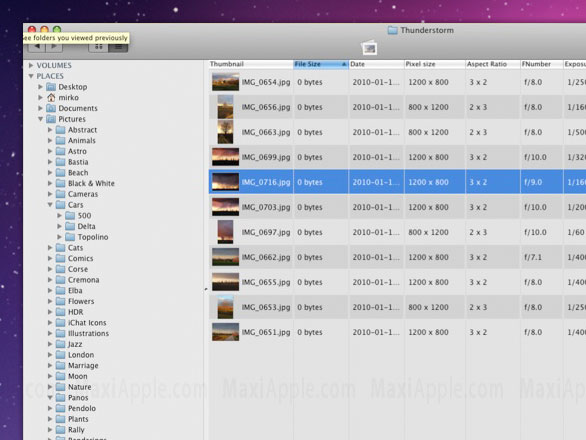Sort by Pixel size column header
Viewport: 586px width, 440px height.
click(x=435, y=64)
